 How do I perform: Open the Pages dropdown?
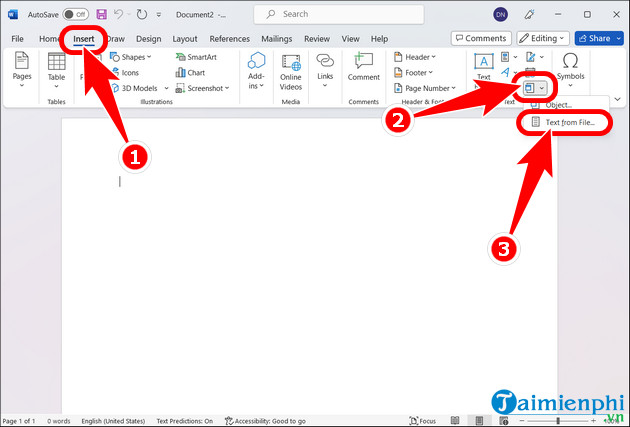click(x=22, y=69)
